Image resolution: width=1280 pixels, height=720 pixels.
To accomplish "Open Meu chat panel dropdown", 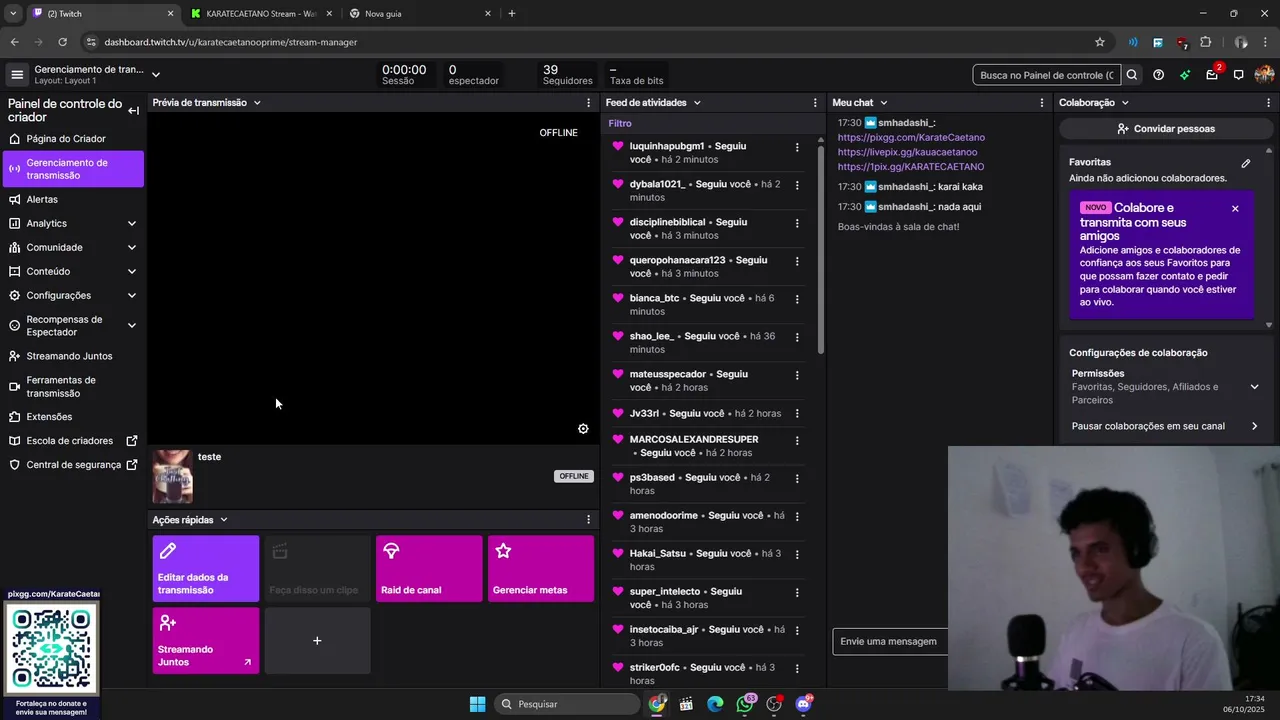I will click(x=883, y=103).
